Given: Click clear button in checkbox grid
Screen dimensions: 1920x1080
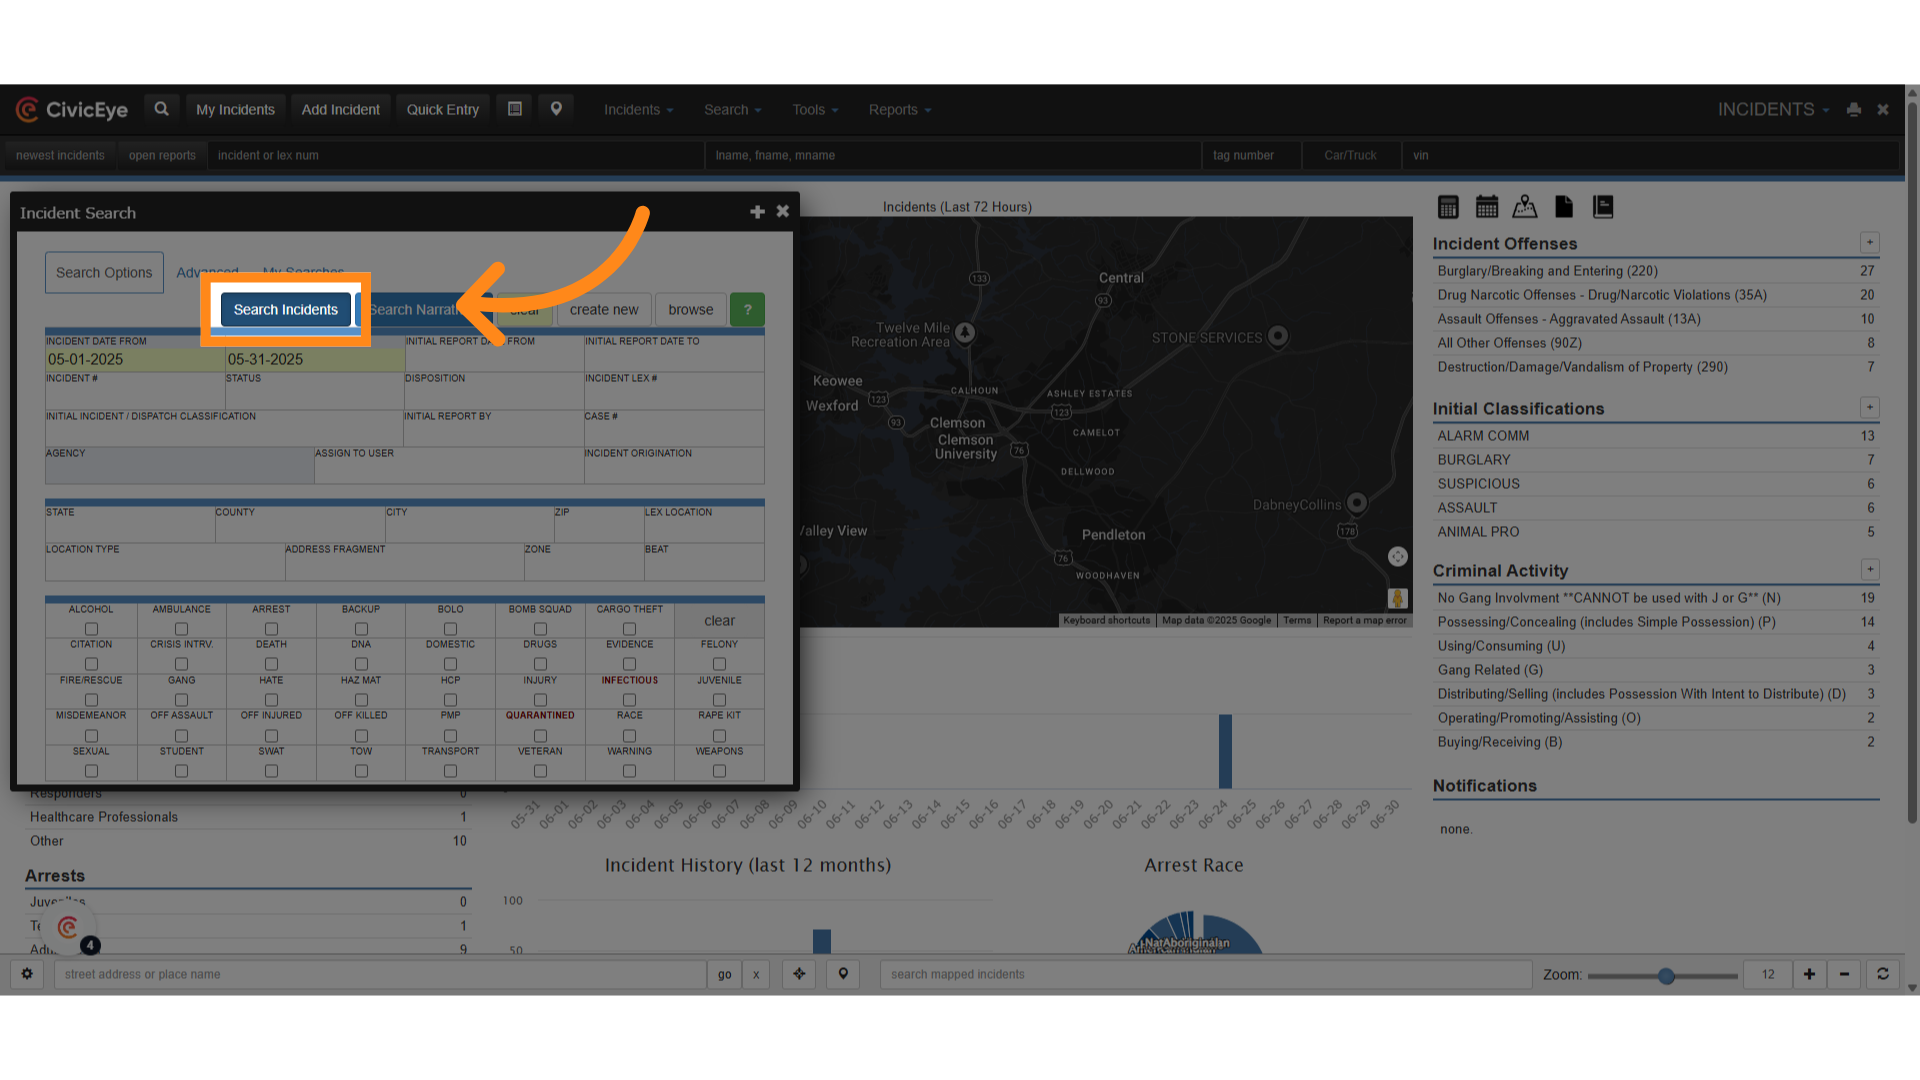Looking at the screenshot, I should point(719,621).
